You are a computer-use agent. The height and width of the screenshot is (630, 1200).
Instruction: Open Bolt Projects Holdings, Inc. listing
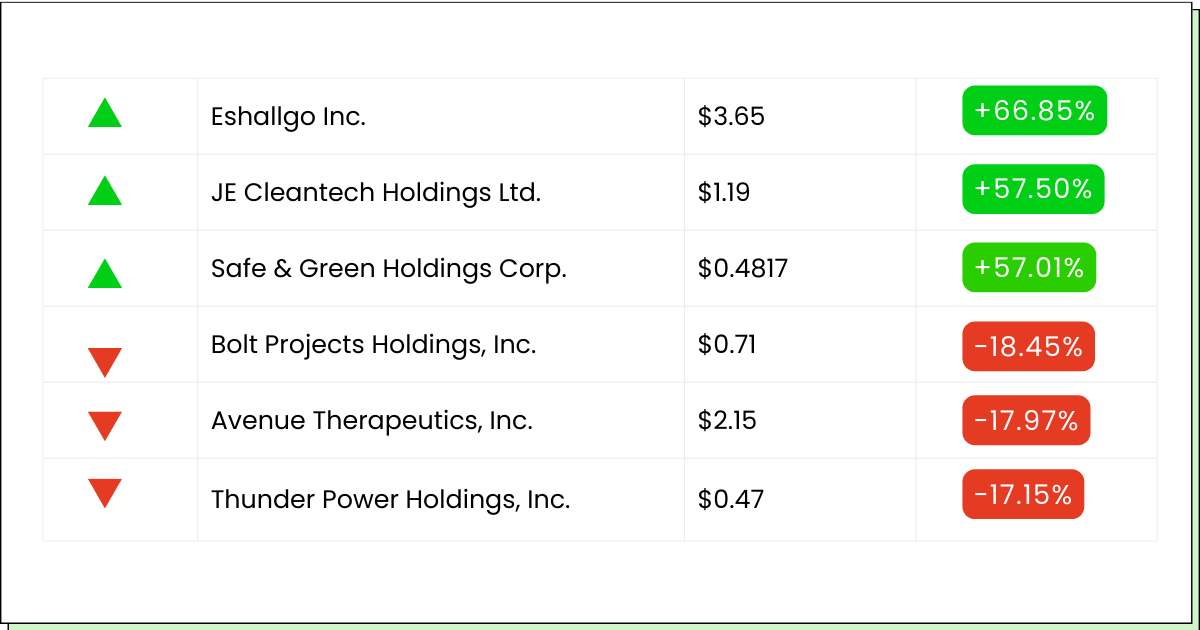pyautogui.click(x=374, y=345)
